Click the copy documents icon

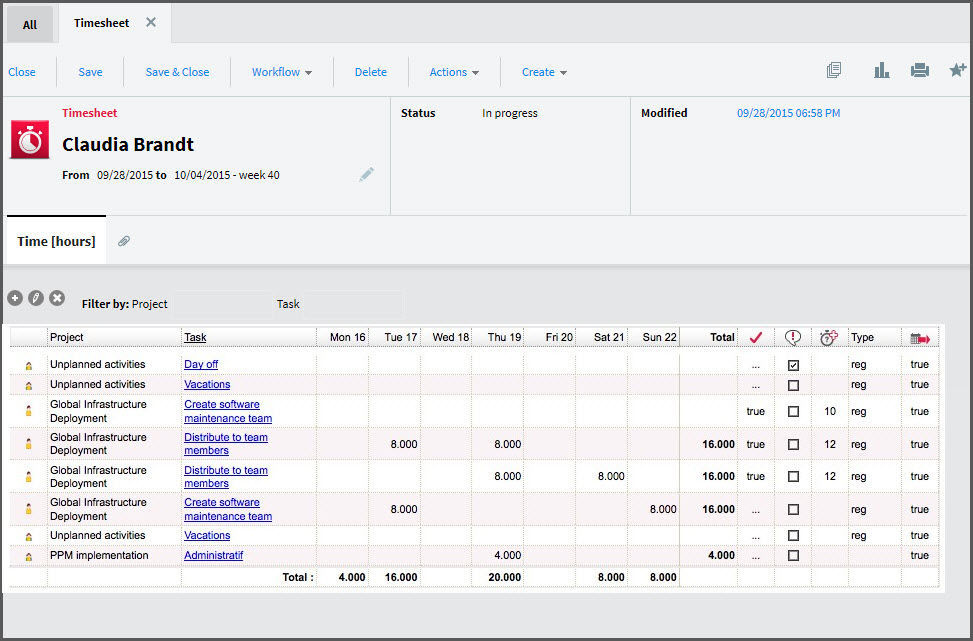834,71
